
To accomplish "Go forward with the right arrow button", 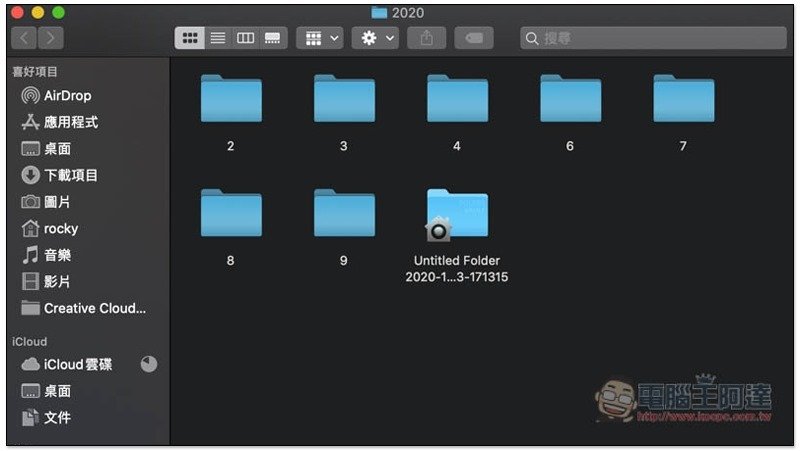I will pos(50,38).
